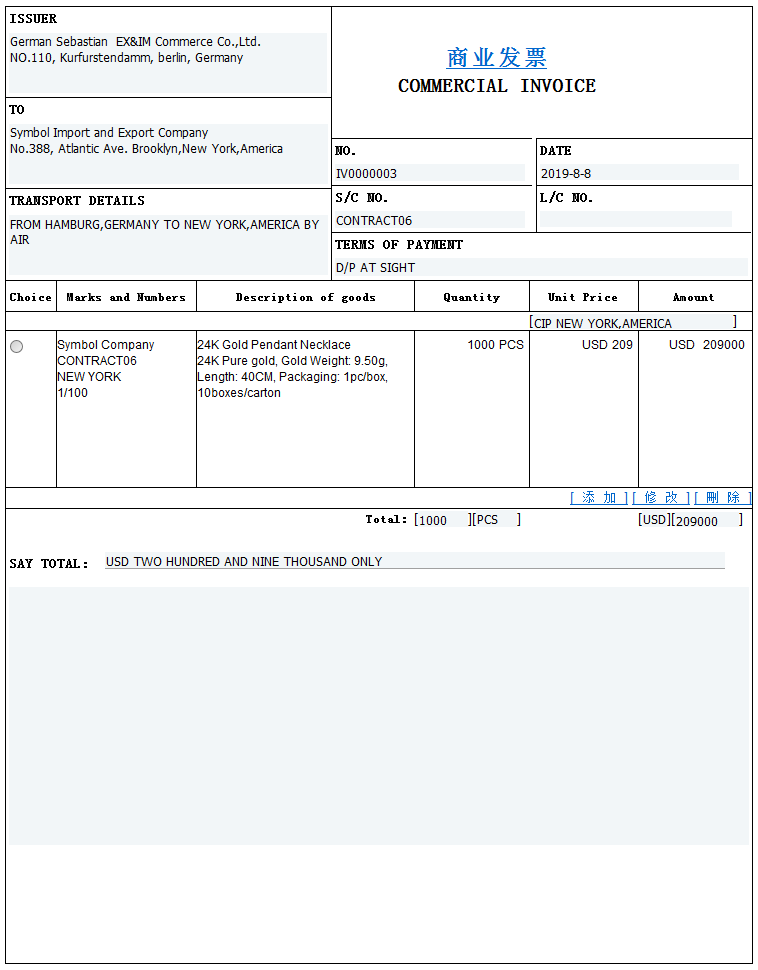Click the Total quantity field showing 1000
Screen dimensions: 758x970
tap(442, 520)
